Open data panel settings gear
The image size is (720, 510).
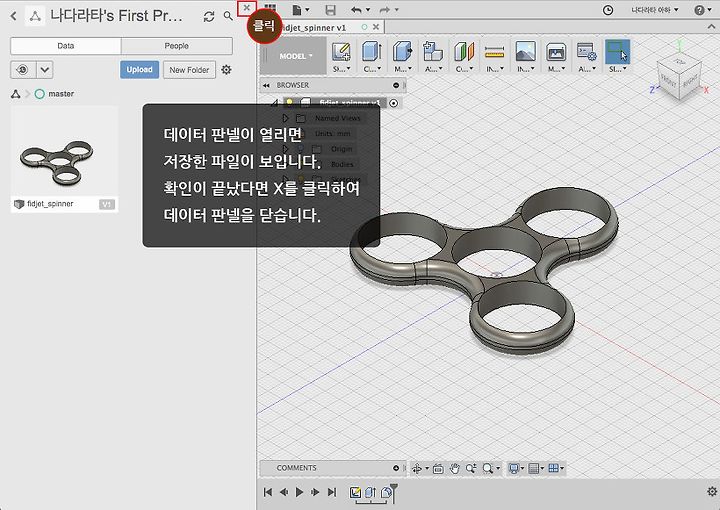pos(226,70)
